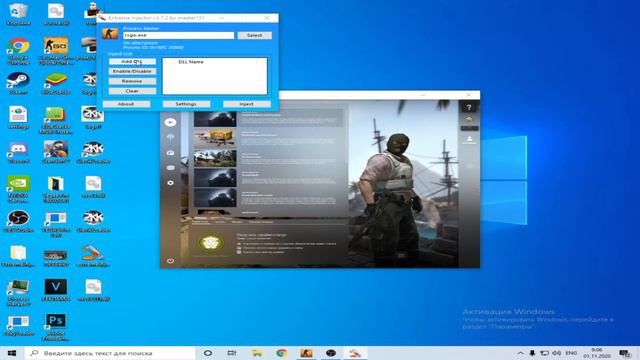
Task: Click the ENG language indicator
Action: click(571, 353)
